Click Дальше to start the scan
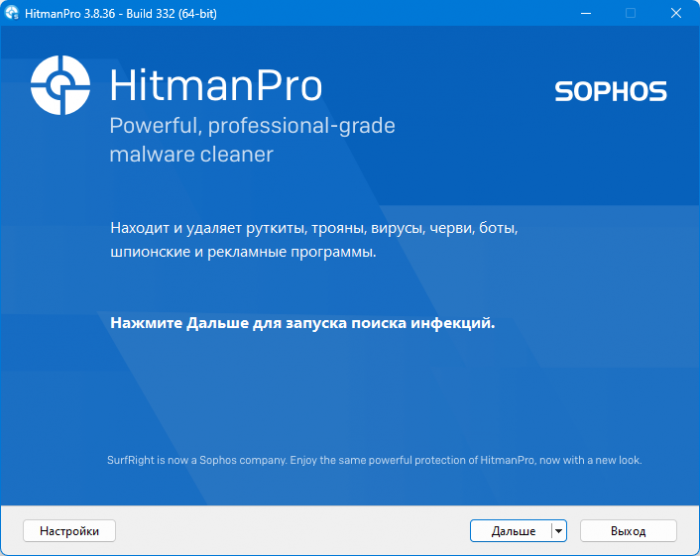The width and height of the screenshot is (700, 556). [511, 531]
